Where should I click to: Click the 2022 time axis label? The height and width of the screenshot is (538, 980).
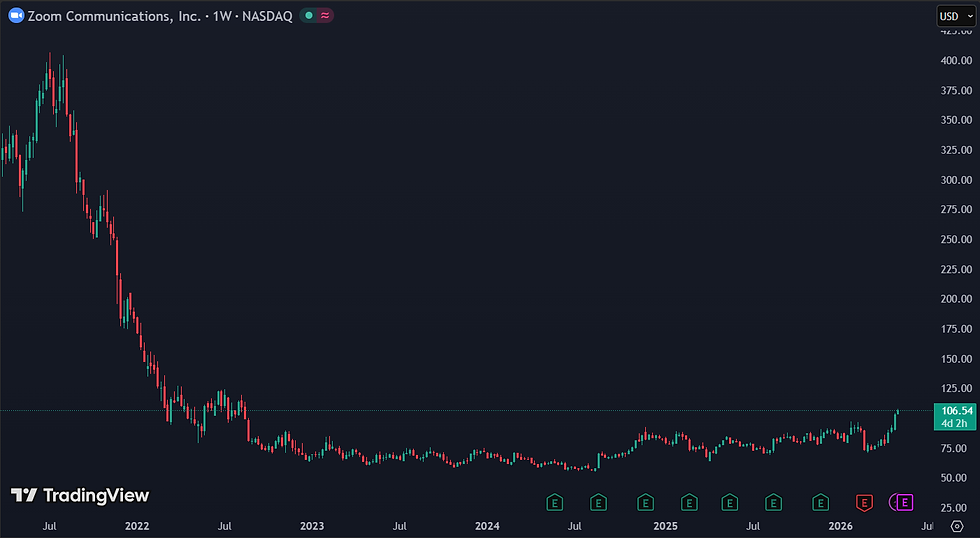(137, 526)
